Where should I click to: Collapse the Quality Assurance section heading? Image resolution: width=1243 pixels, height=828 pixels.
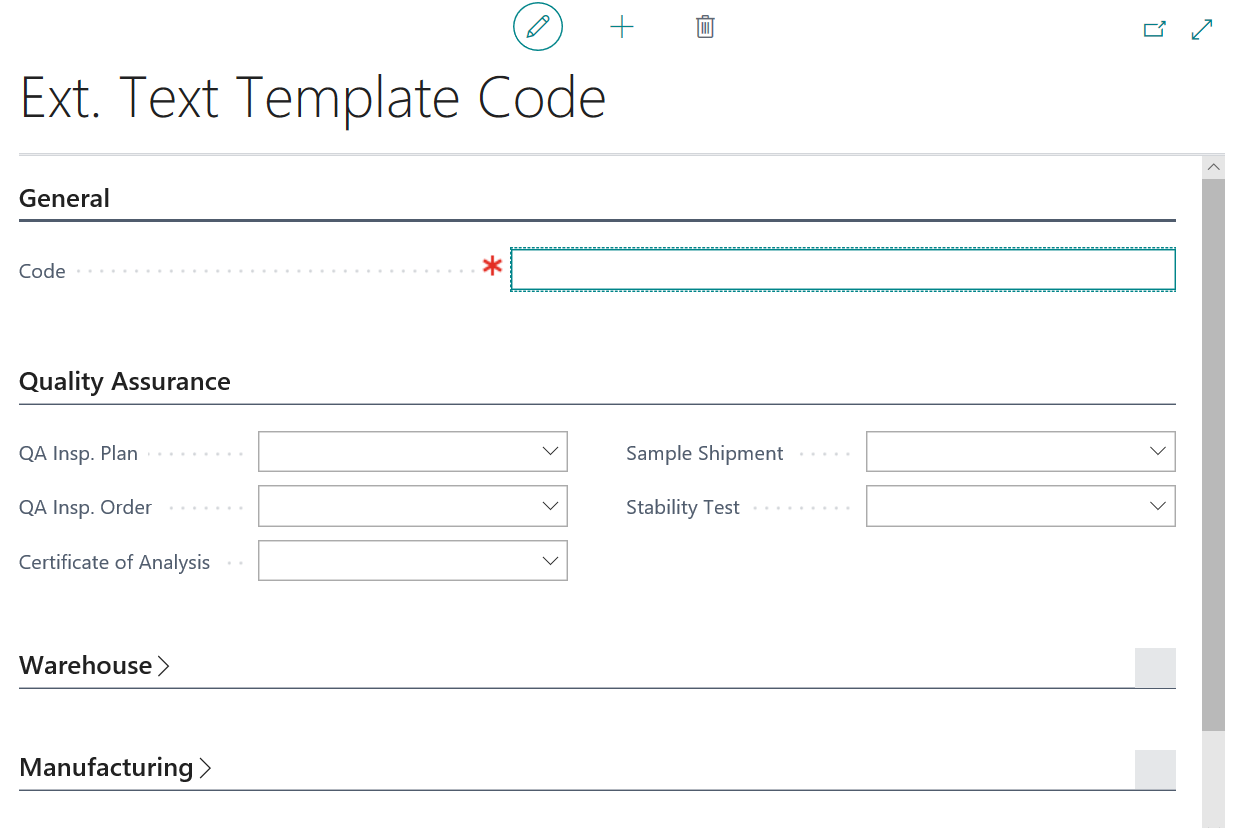click(x=125, y=382)
